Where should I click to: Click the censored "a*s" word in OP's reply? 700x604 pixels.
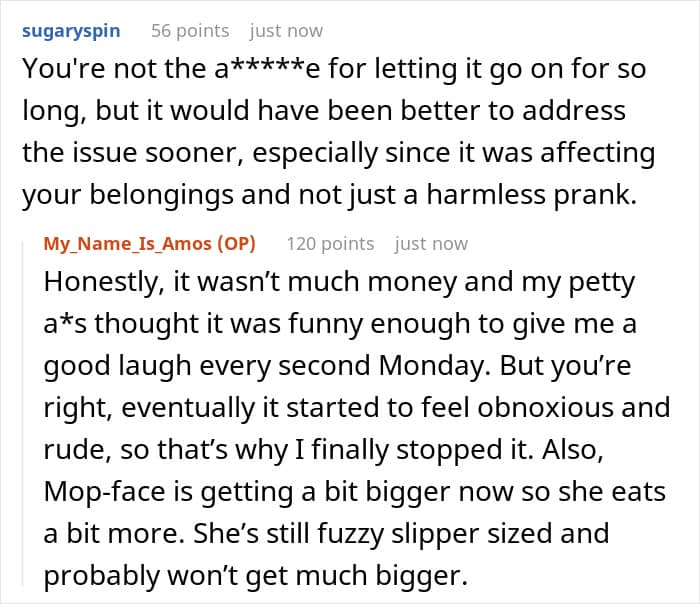(x=67, y=324)
